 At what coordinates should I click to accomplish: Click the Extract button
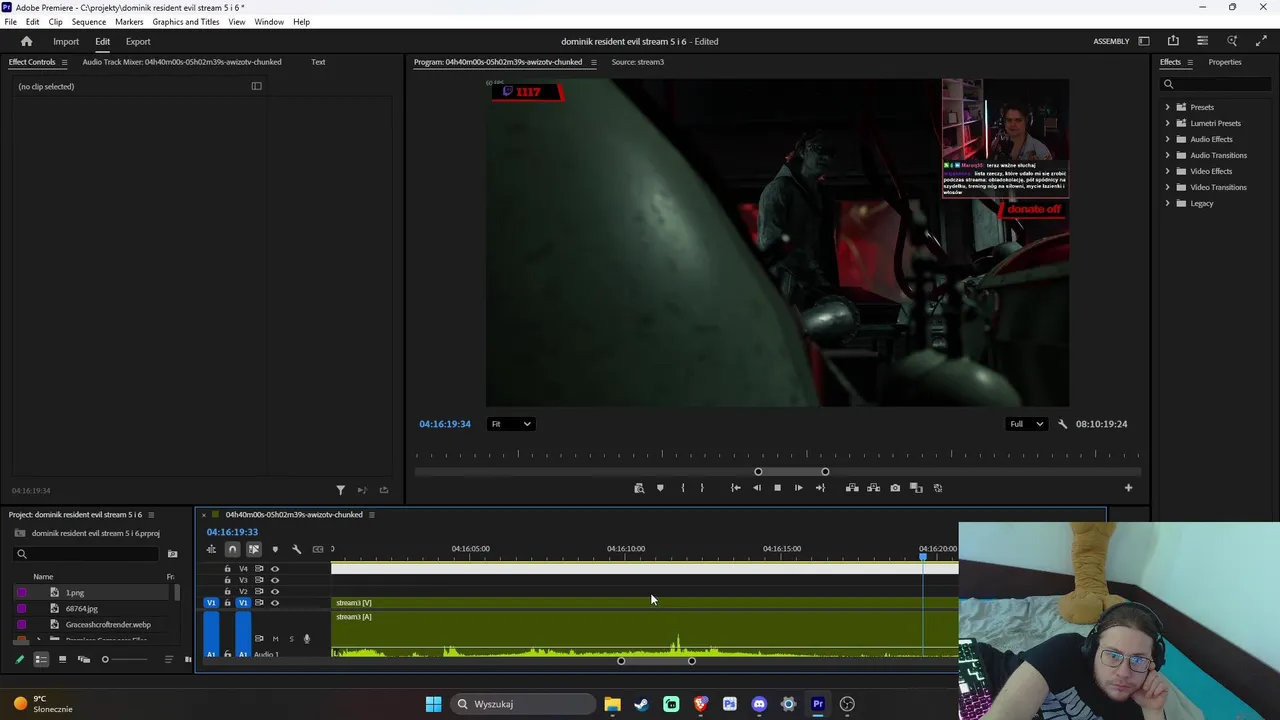click(873, 488)
